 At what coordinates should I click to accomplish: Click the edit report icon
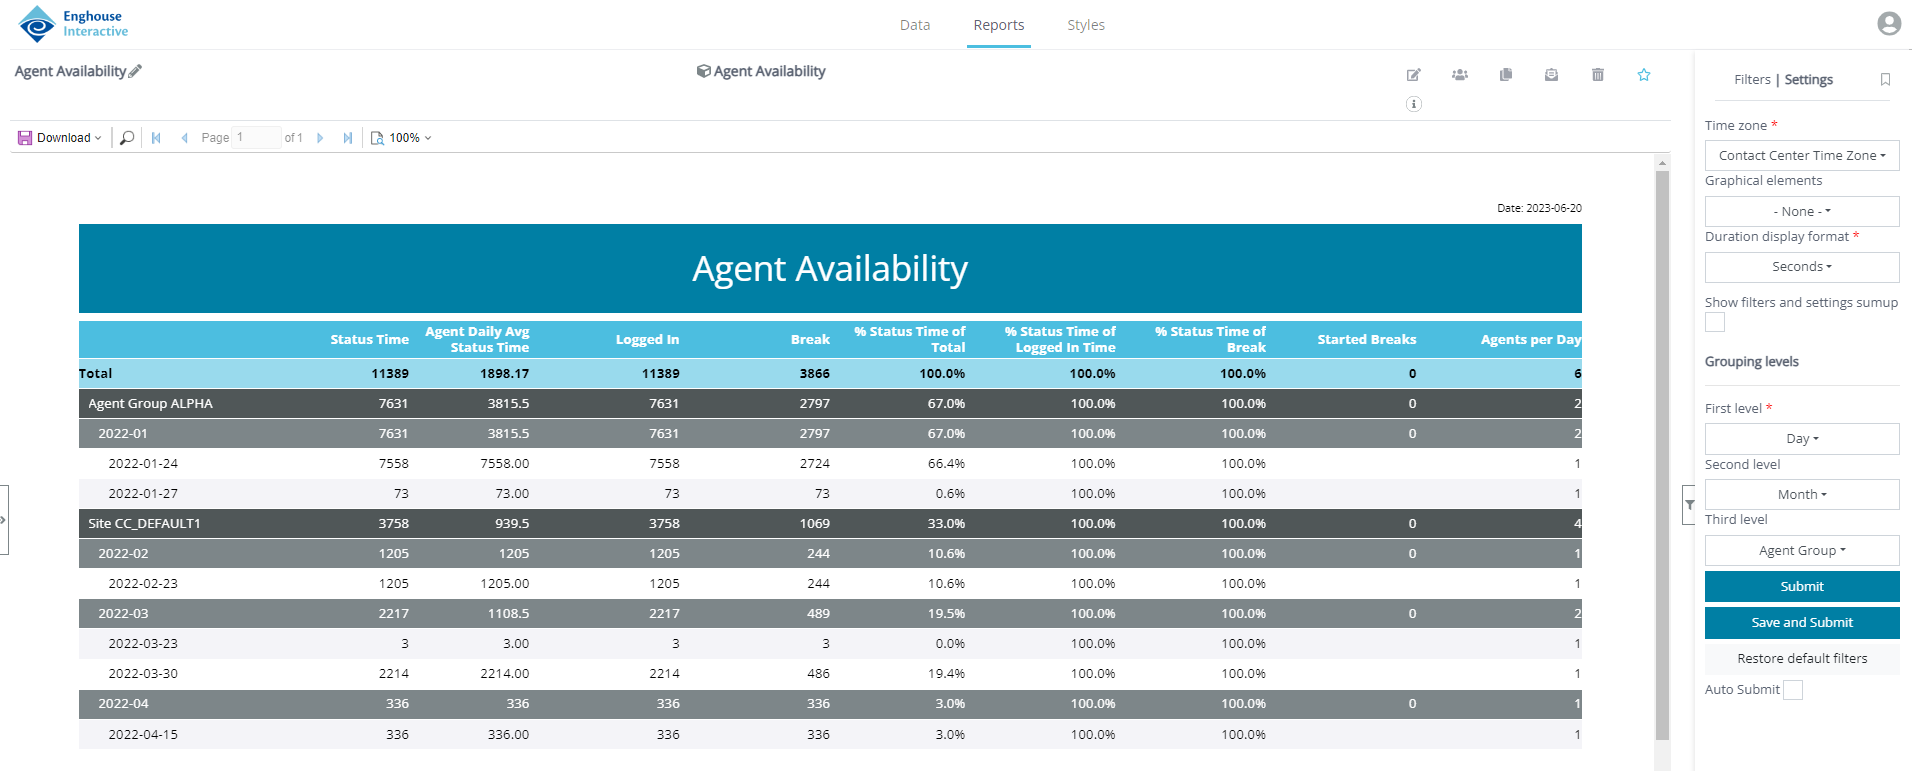coord(1413,75)
